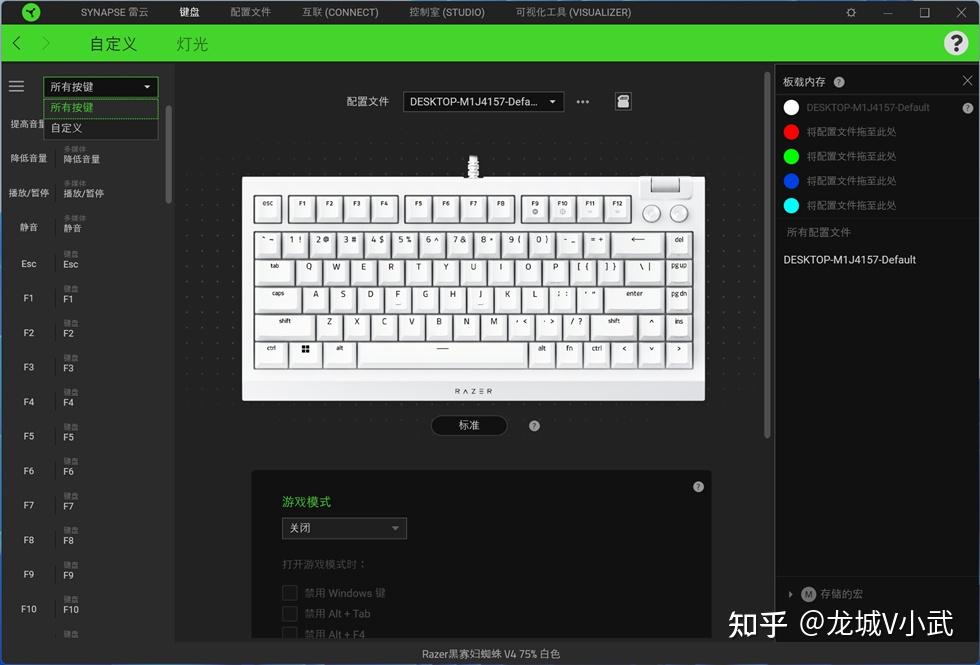Select the tab key on keyboard image

tap(274, 272)
